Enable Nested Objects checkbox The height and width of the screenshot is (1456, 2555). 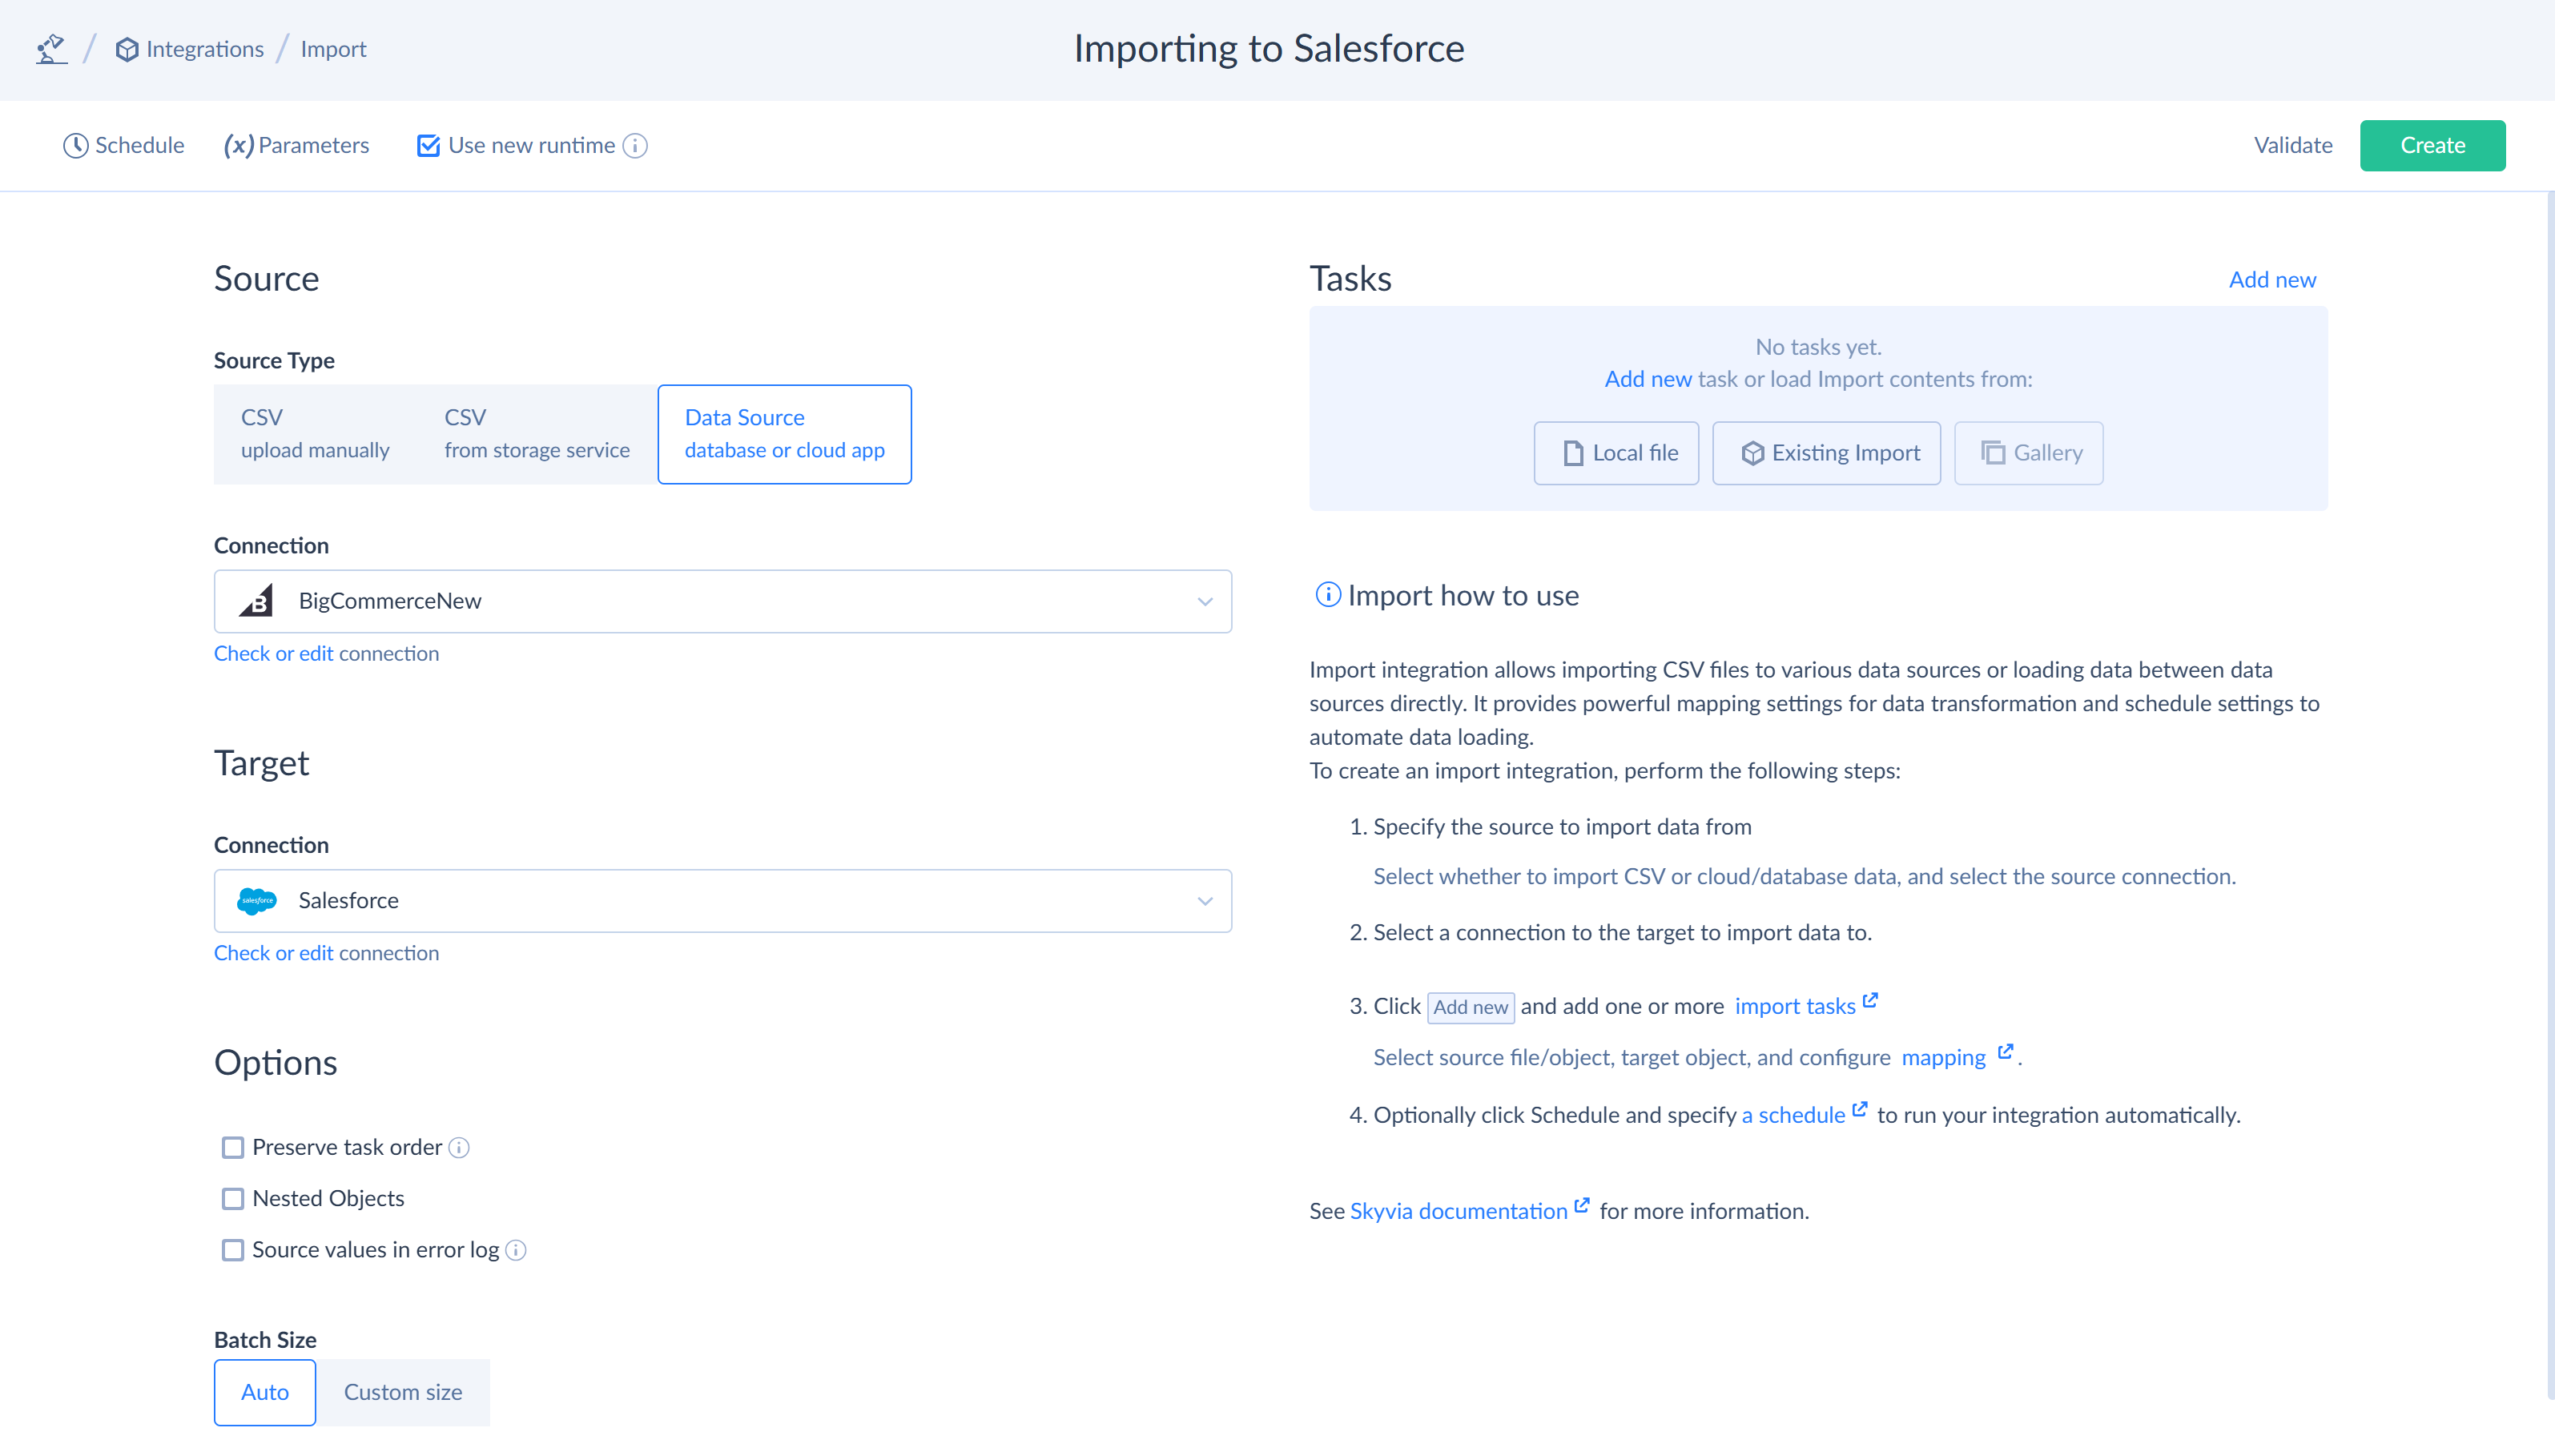coord(233,1199)
